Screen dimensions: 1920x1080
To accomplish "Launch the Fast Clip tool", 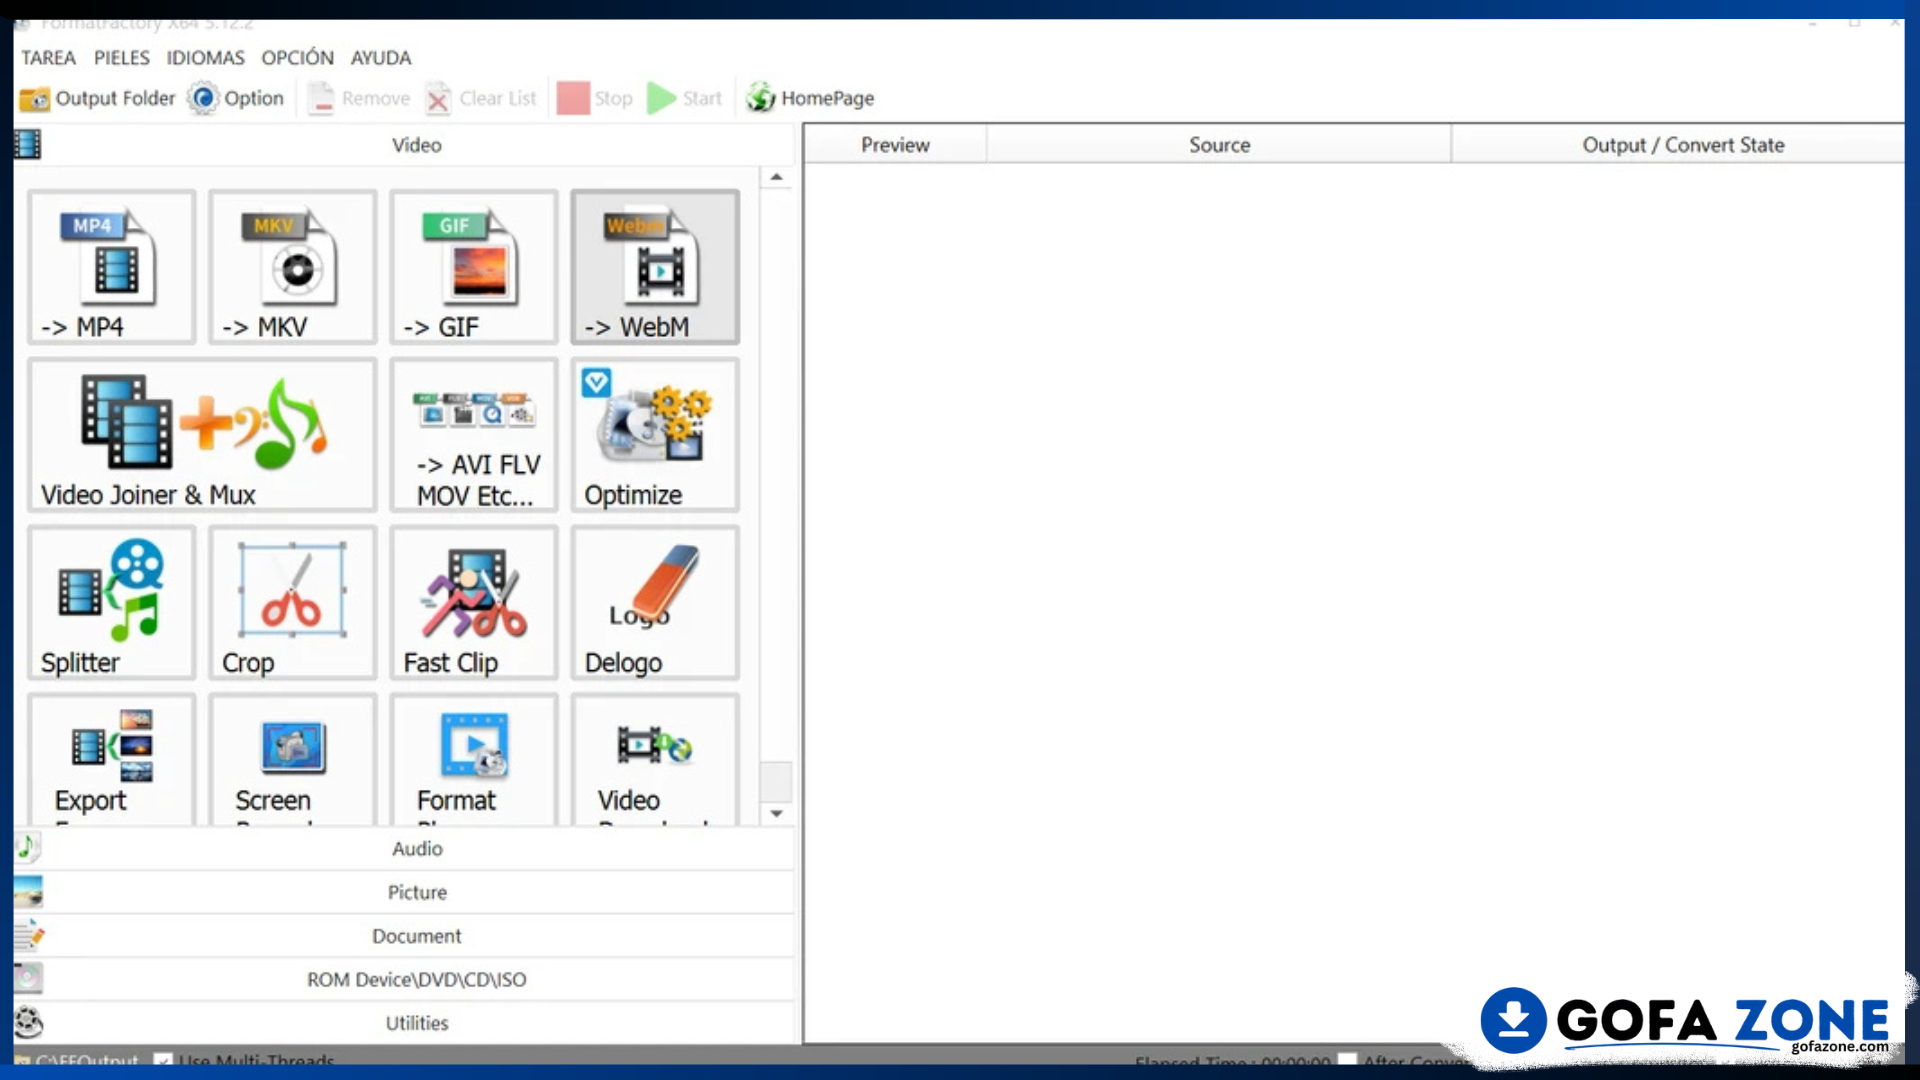I will pos(473,603).
